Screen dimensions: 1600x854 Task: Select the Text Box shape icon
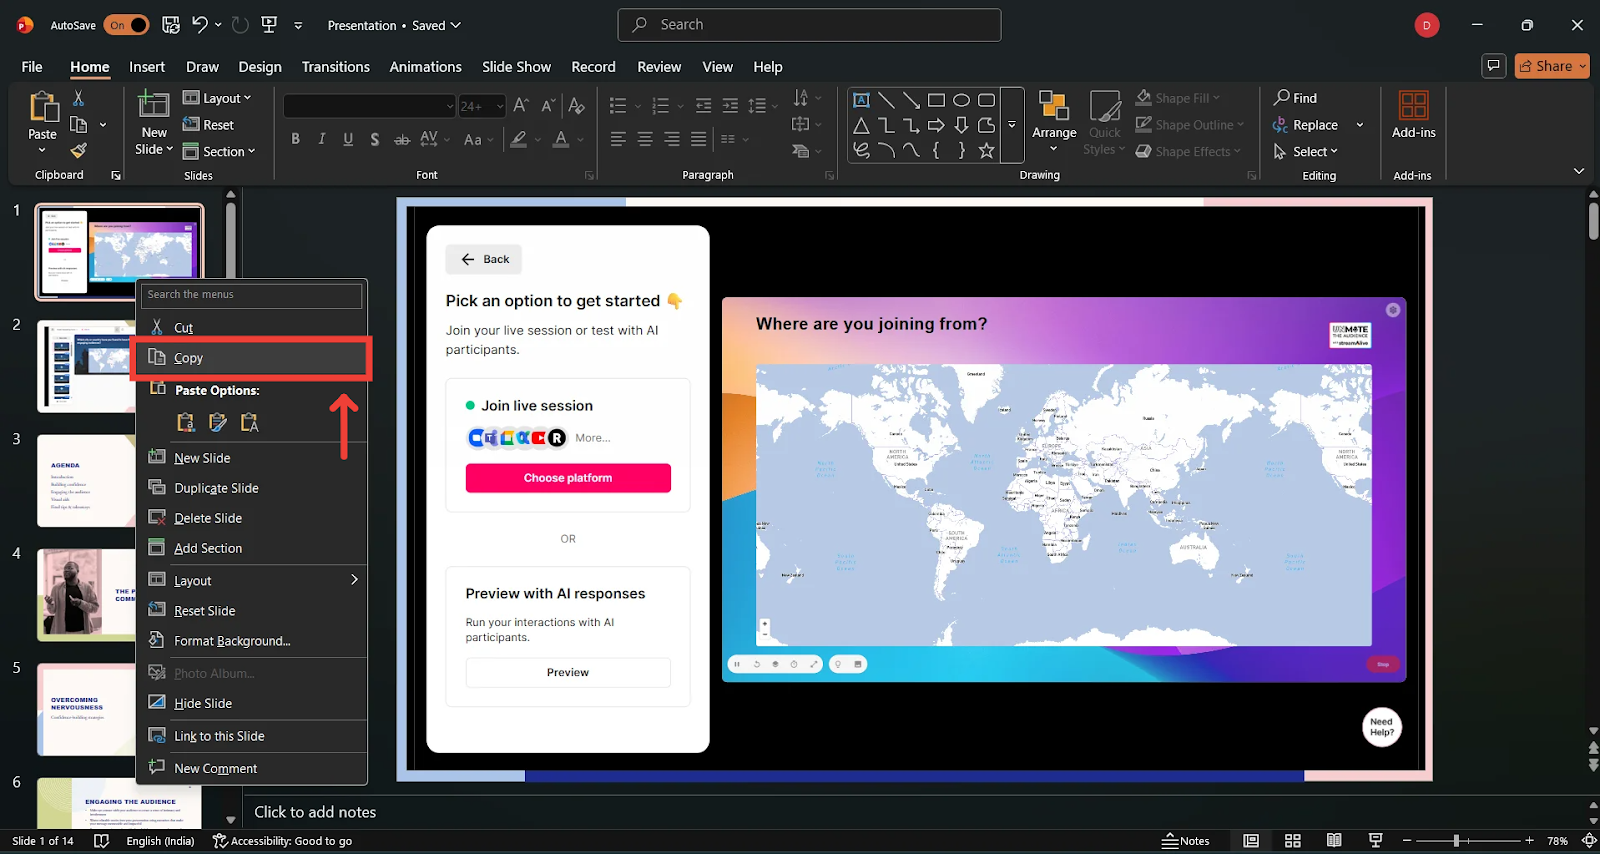[860, 100]
